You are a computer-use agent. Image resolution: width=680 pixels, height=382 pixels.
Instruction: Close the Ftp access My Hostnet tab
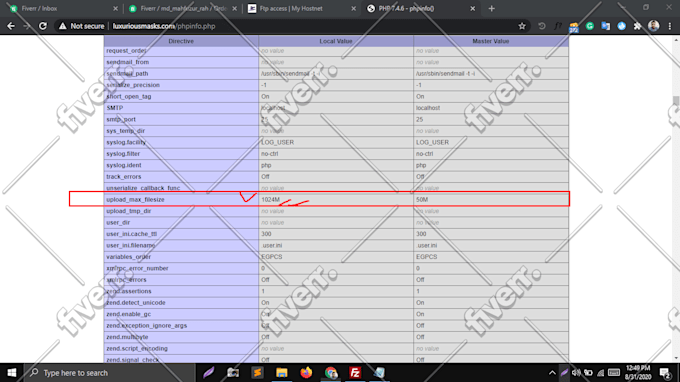[x=353, y=8]
